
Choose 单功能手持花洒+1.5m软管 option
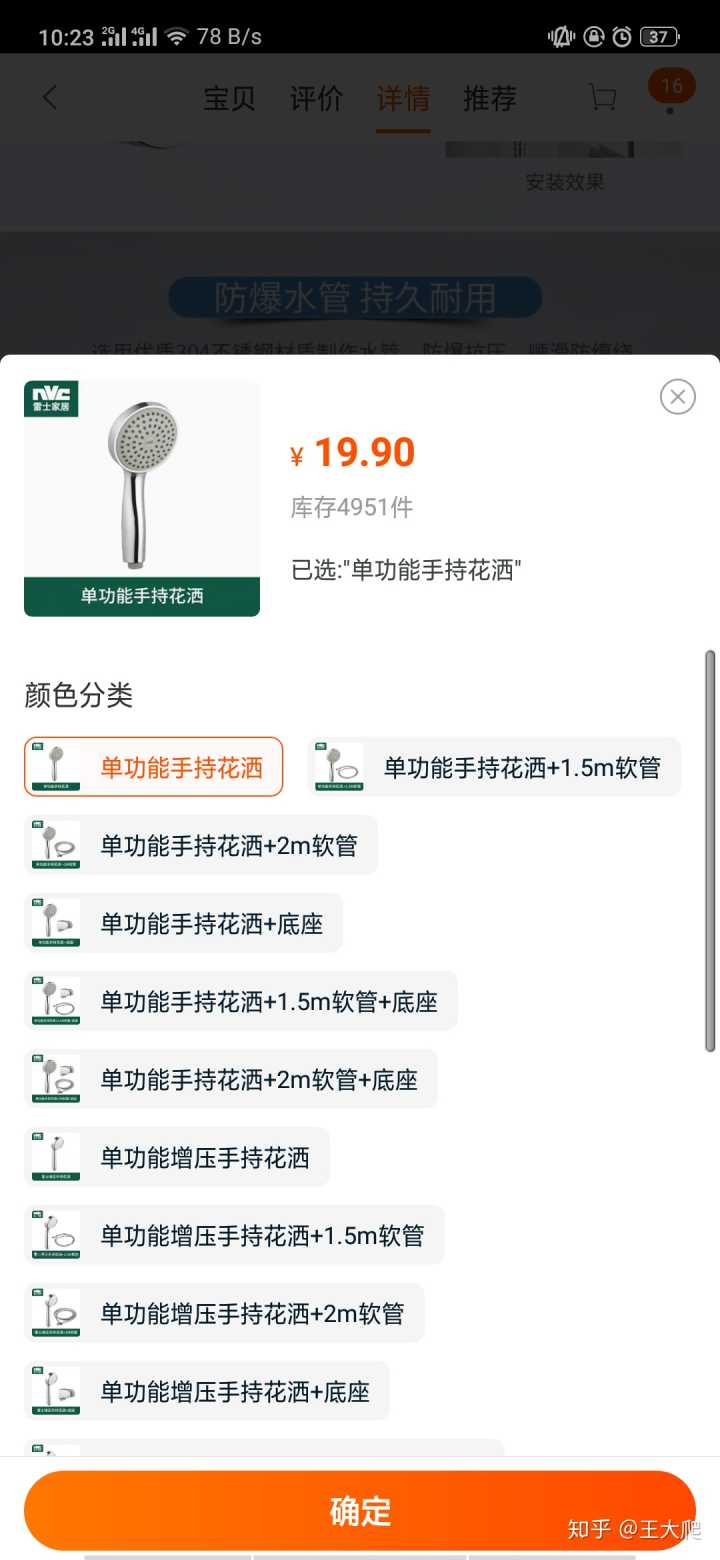tap(495, 767)
